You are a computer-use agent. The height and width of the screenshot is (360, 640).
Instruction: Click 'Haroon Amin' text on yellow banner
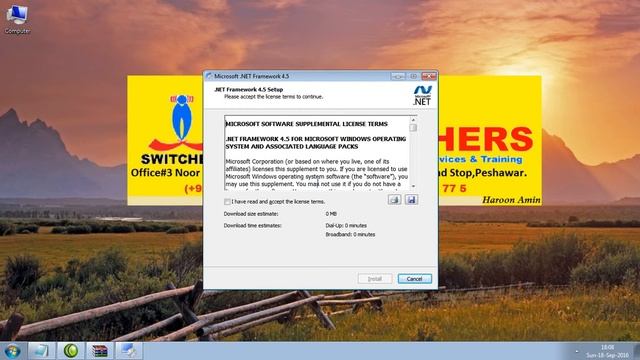point(511,200)
